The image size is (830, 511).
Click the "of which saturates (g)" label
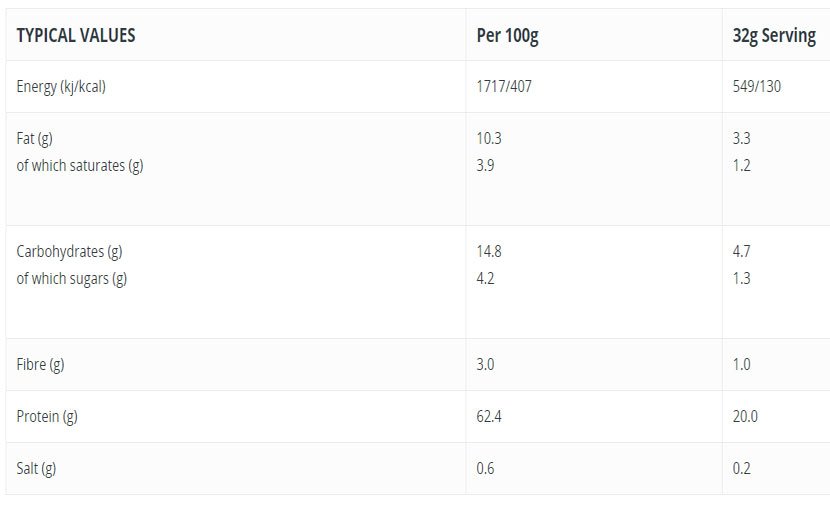click(80, 165)
